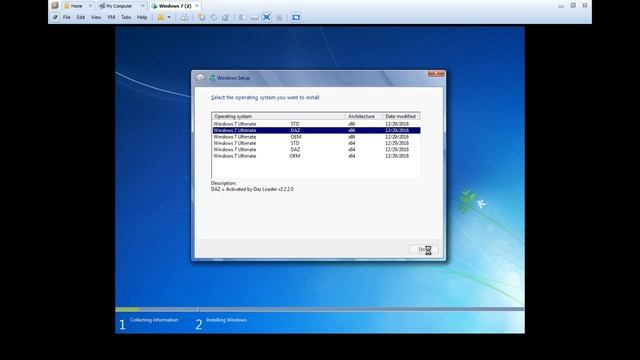Select the Windows 7 (2) tab
The image size is (640, 360).
click(x=175, y=6)
